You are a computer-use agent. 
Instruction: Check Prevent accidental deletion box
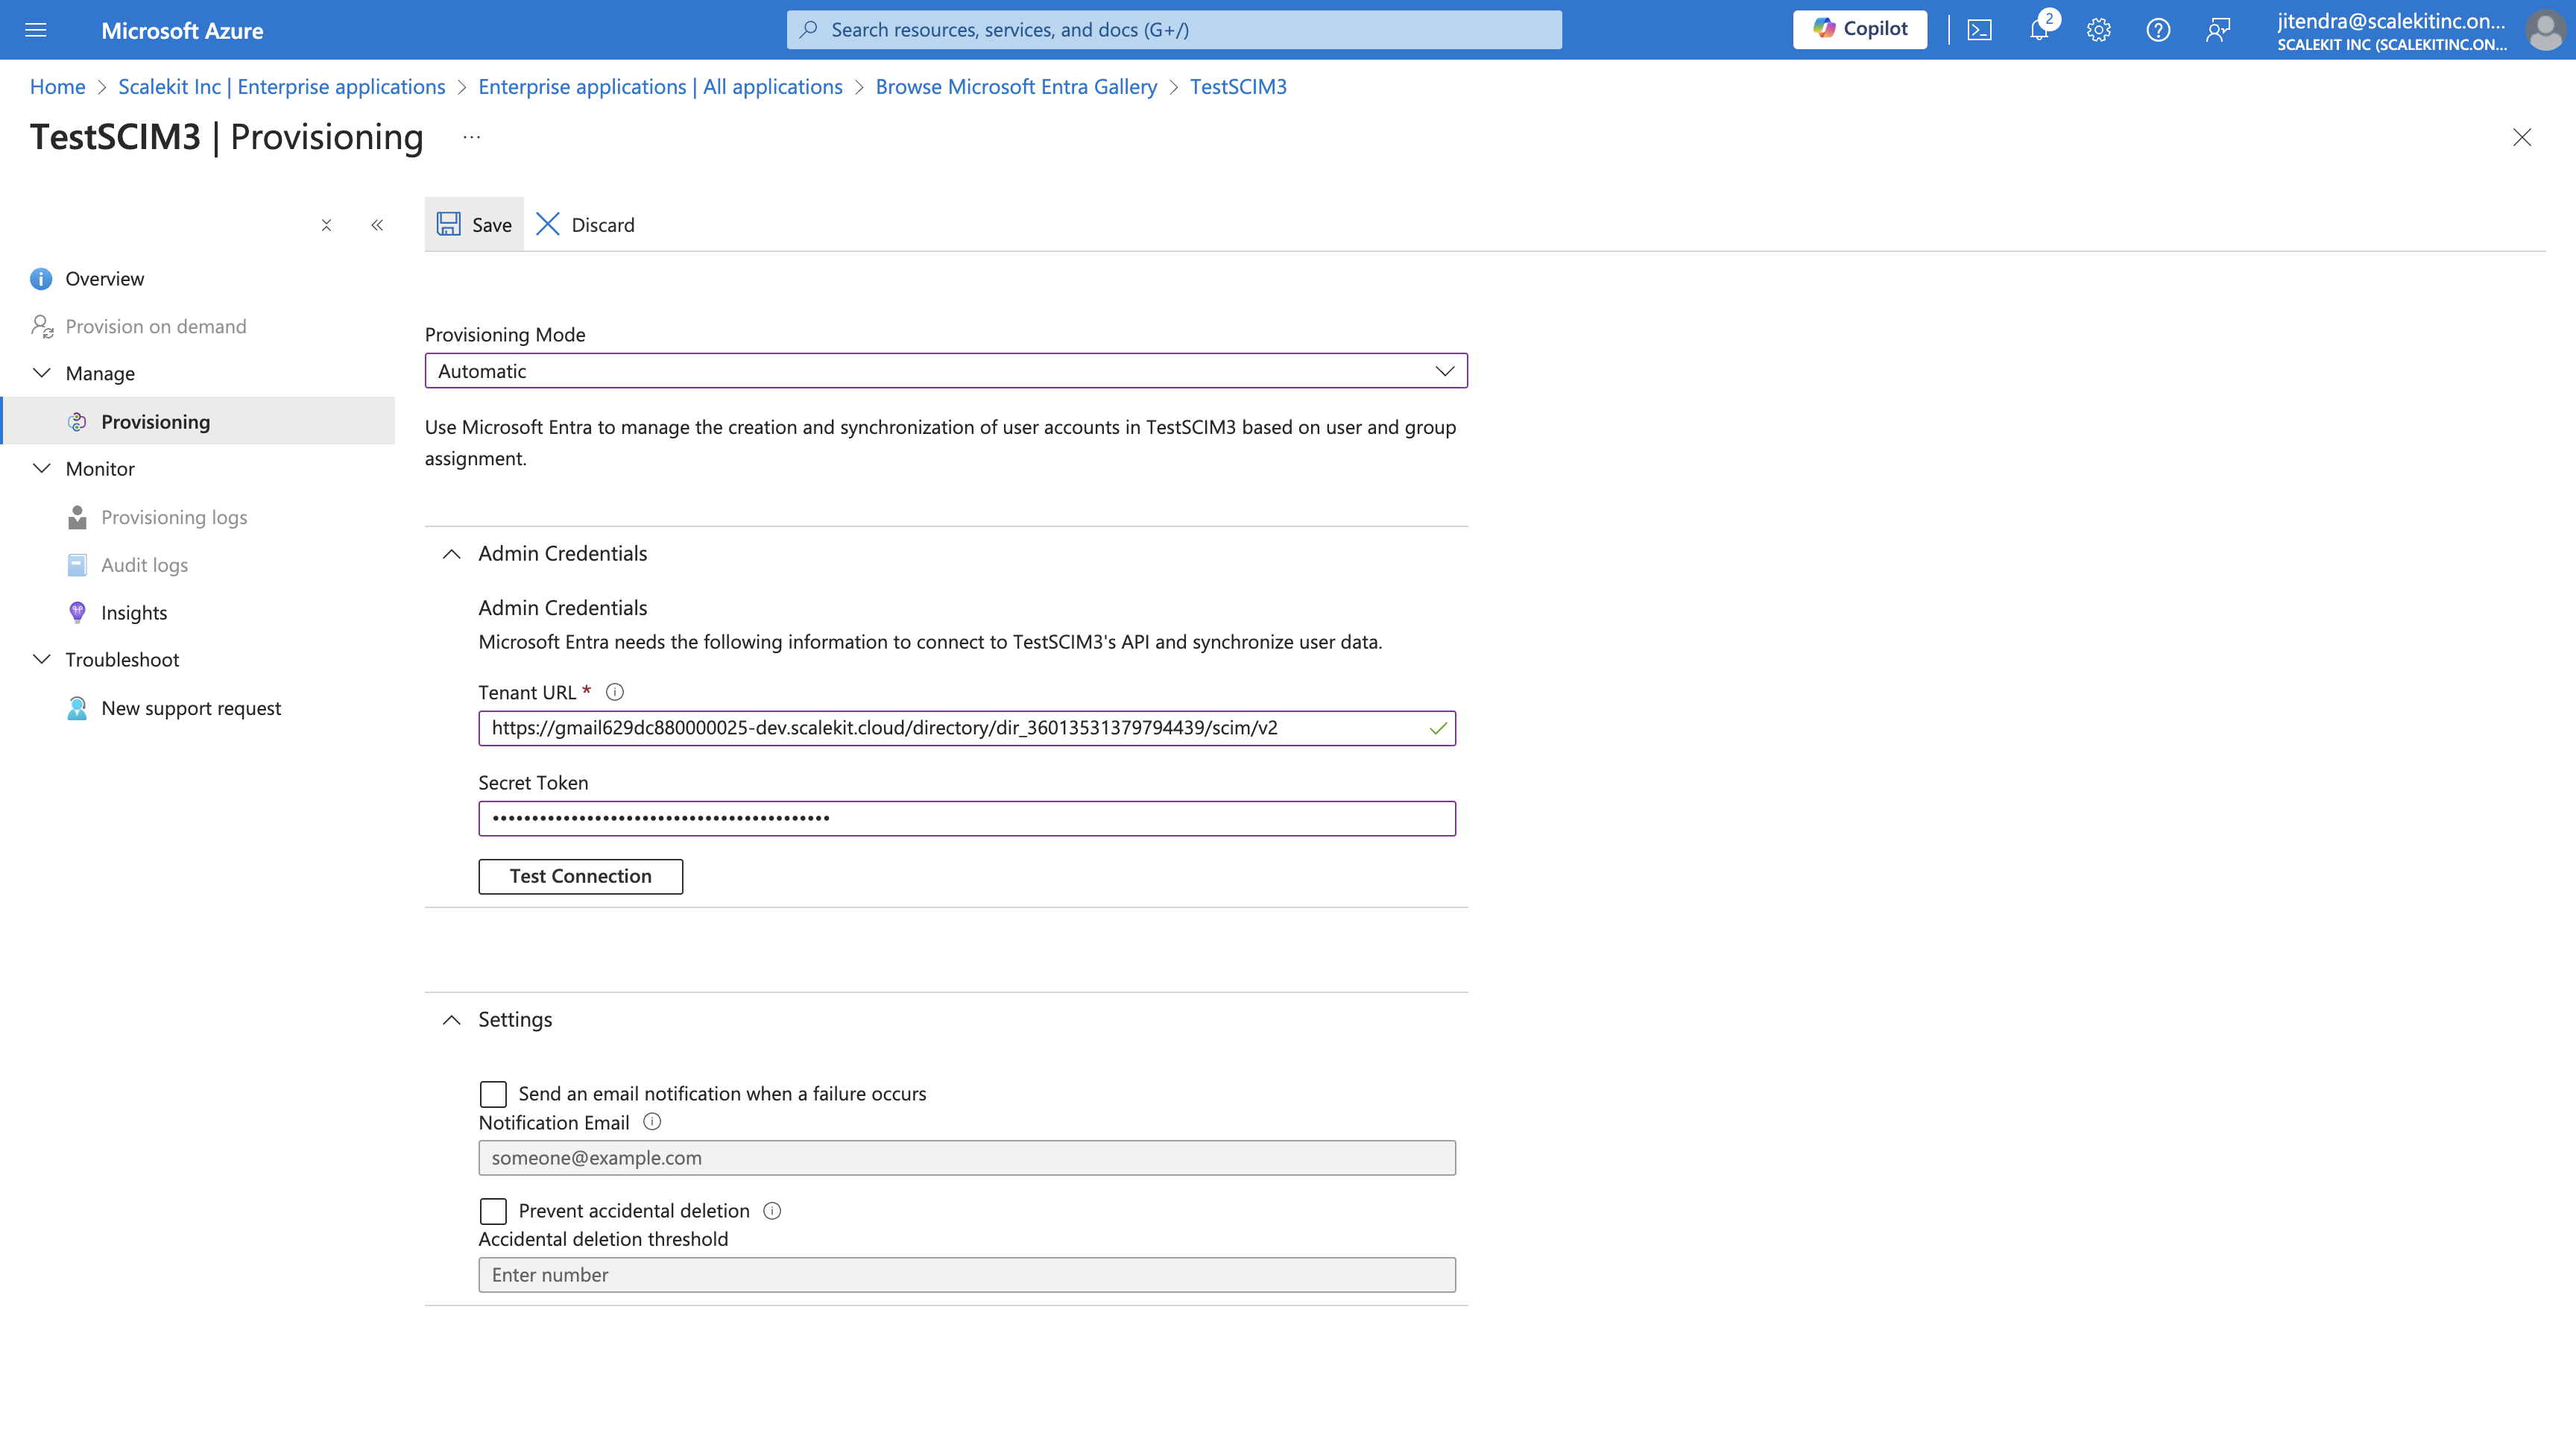(x=493, y=1211)
